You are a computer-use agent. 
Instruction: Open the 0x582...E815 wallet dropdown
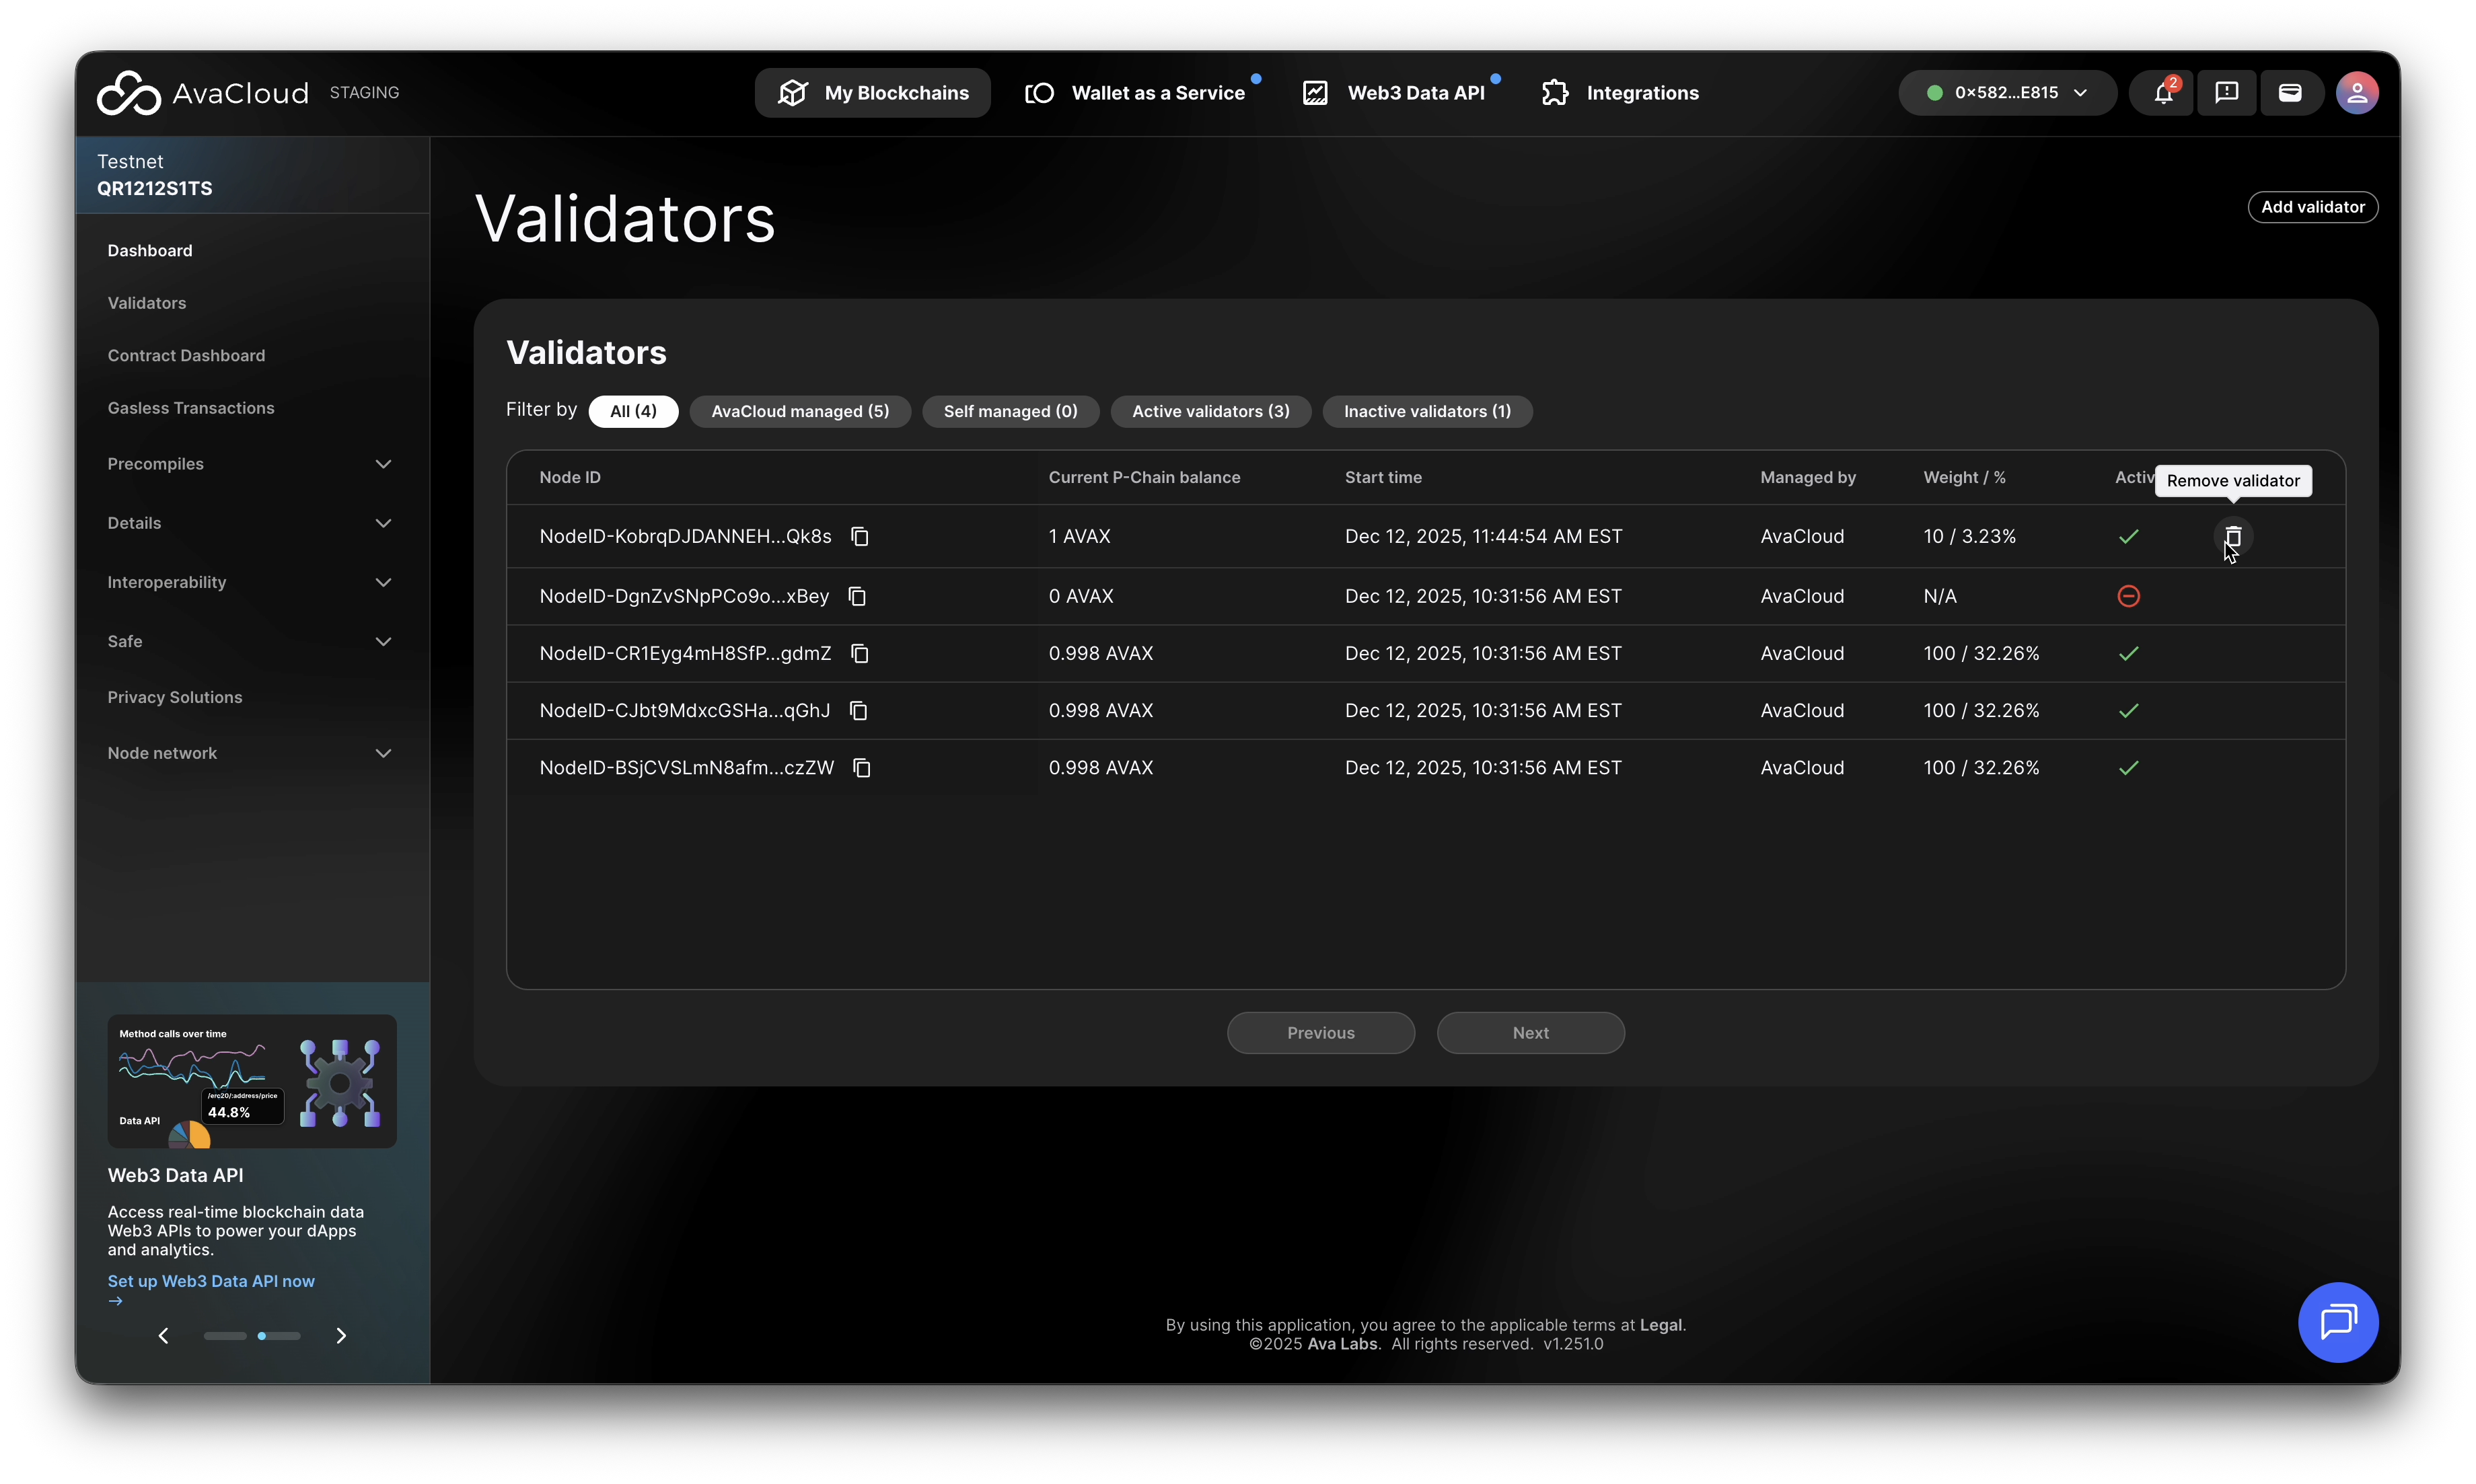tap(2006, 93)
